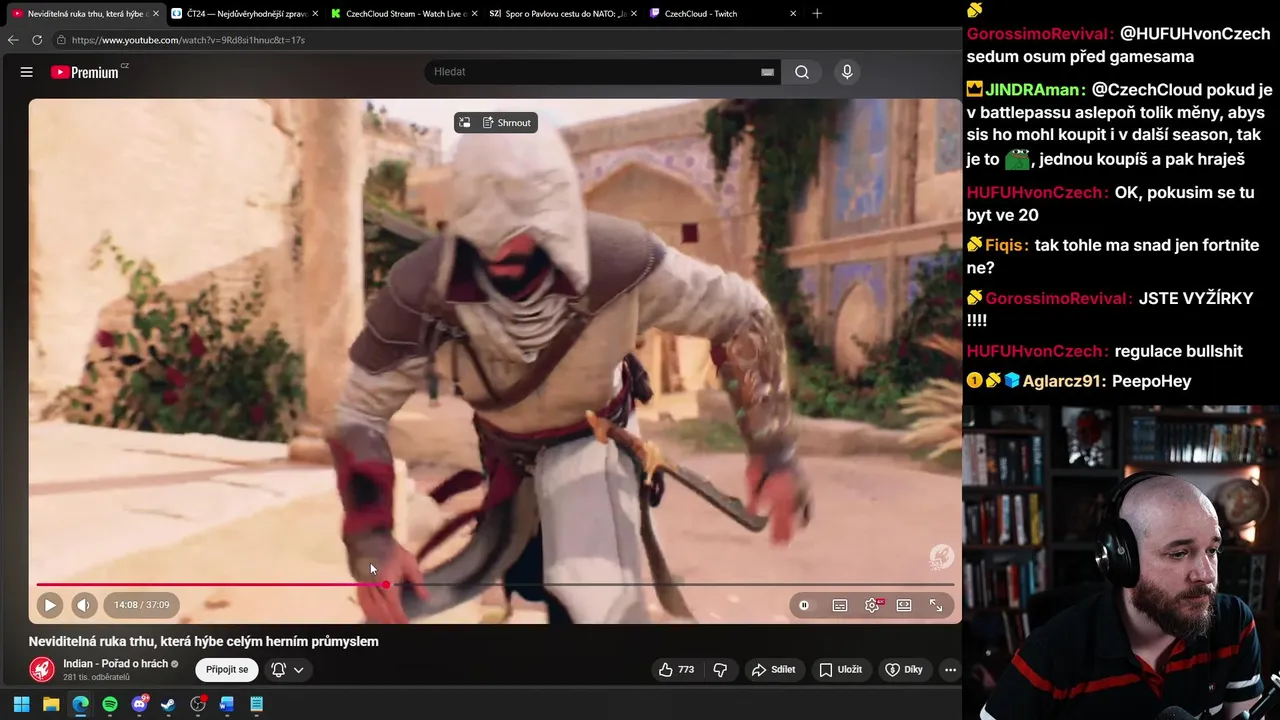
Task: Click the video title below the player
Action: [204, 642]
